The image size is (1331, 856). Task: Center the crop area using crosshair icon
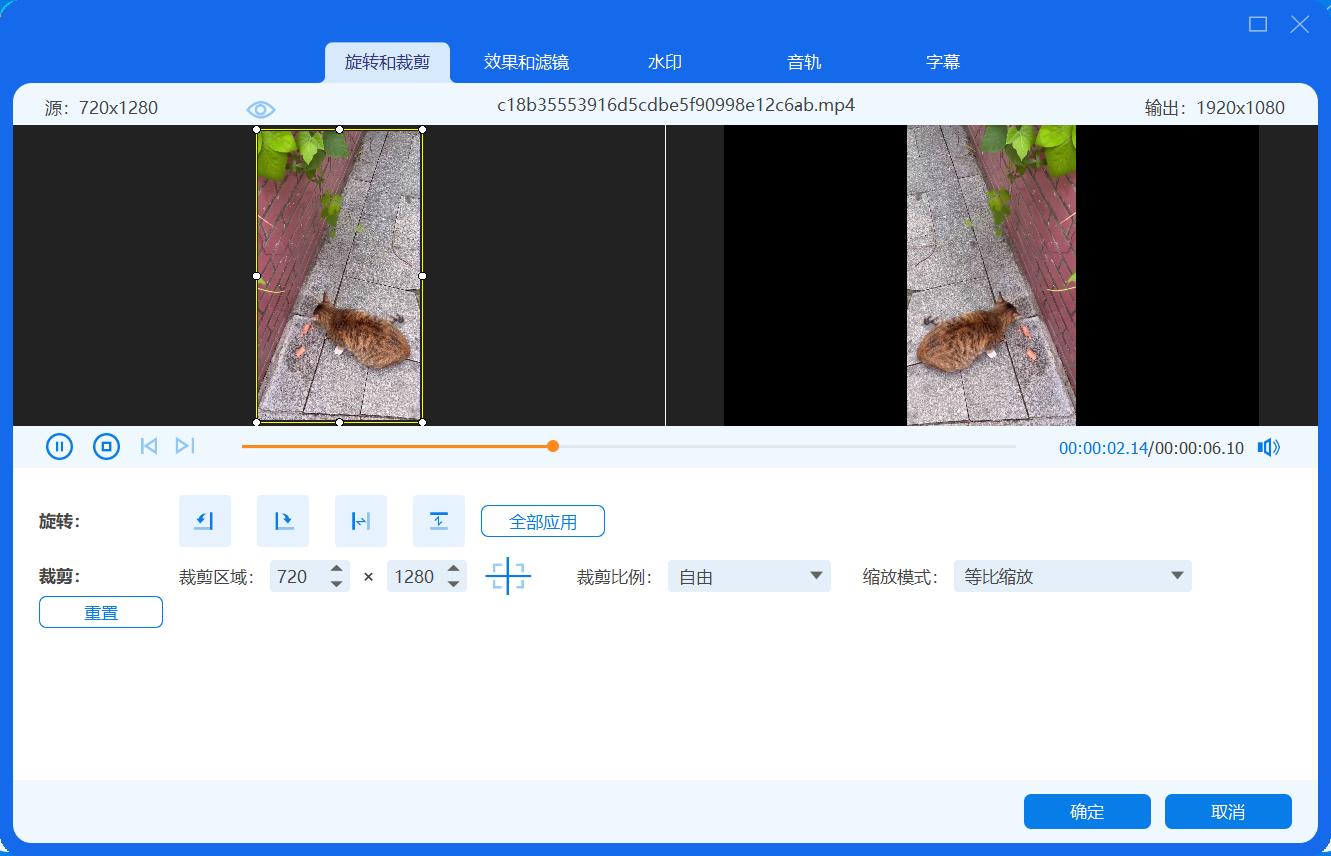point(508,576)
